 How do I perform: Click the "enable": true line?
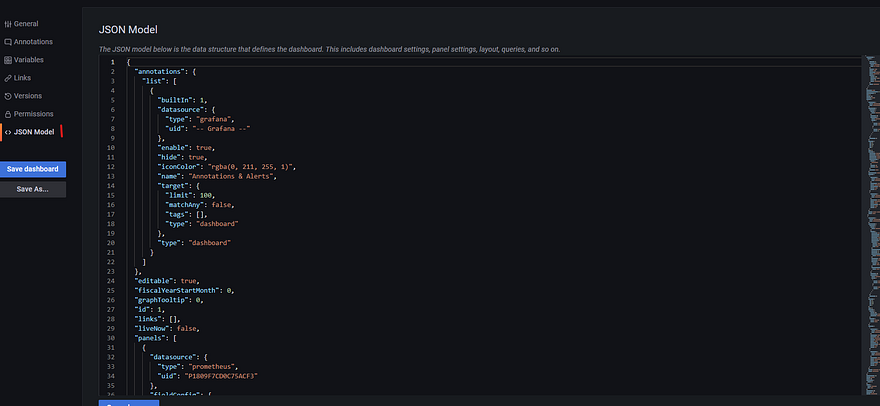tap(187, 148)
